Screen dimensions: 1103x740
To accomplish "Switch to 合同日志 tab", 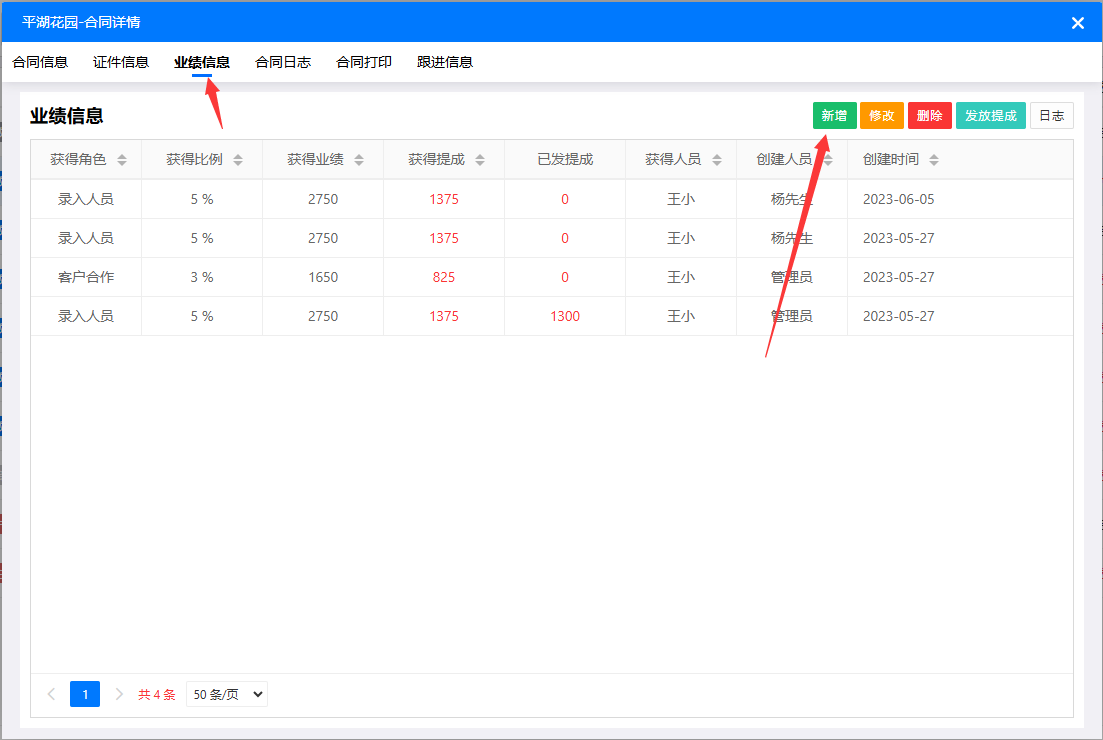I will tap(283, 62).
